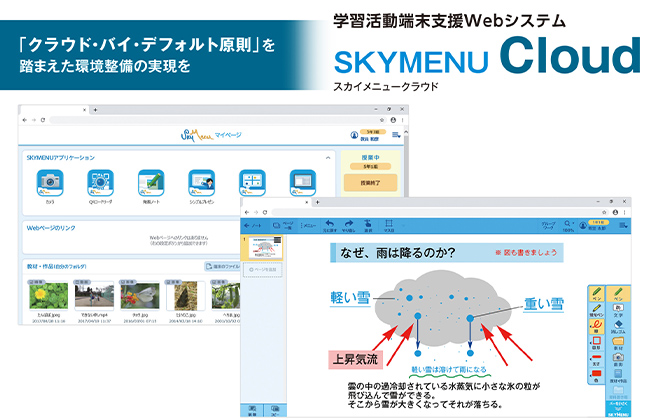Open the red 色 color swatch
The width and height of the screenshot is (650, 420).
(x=596, y=376)
